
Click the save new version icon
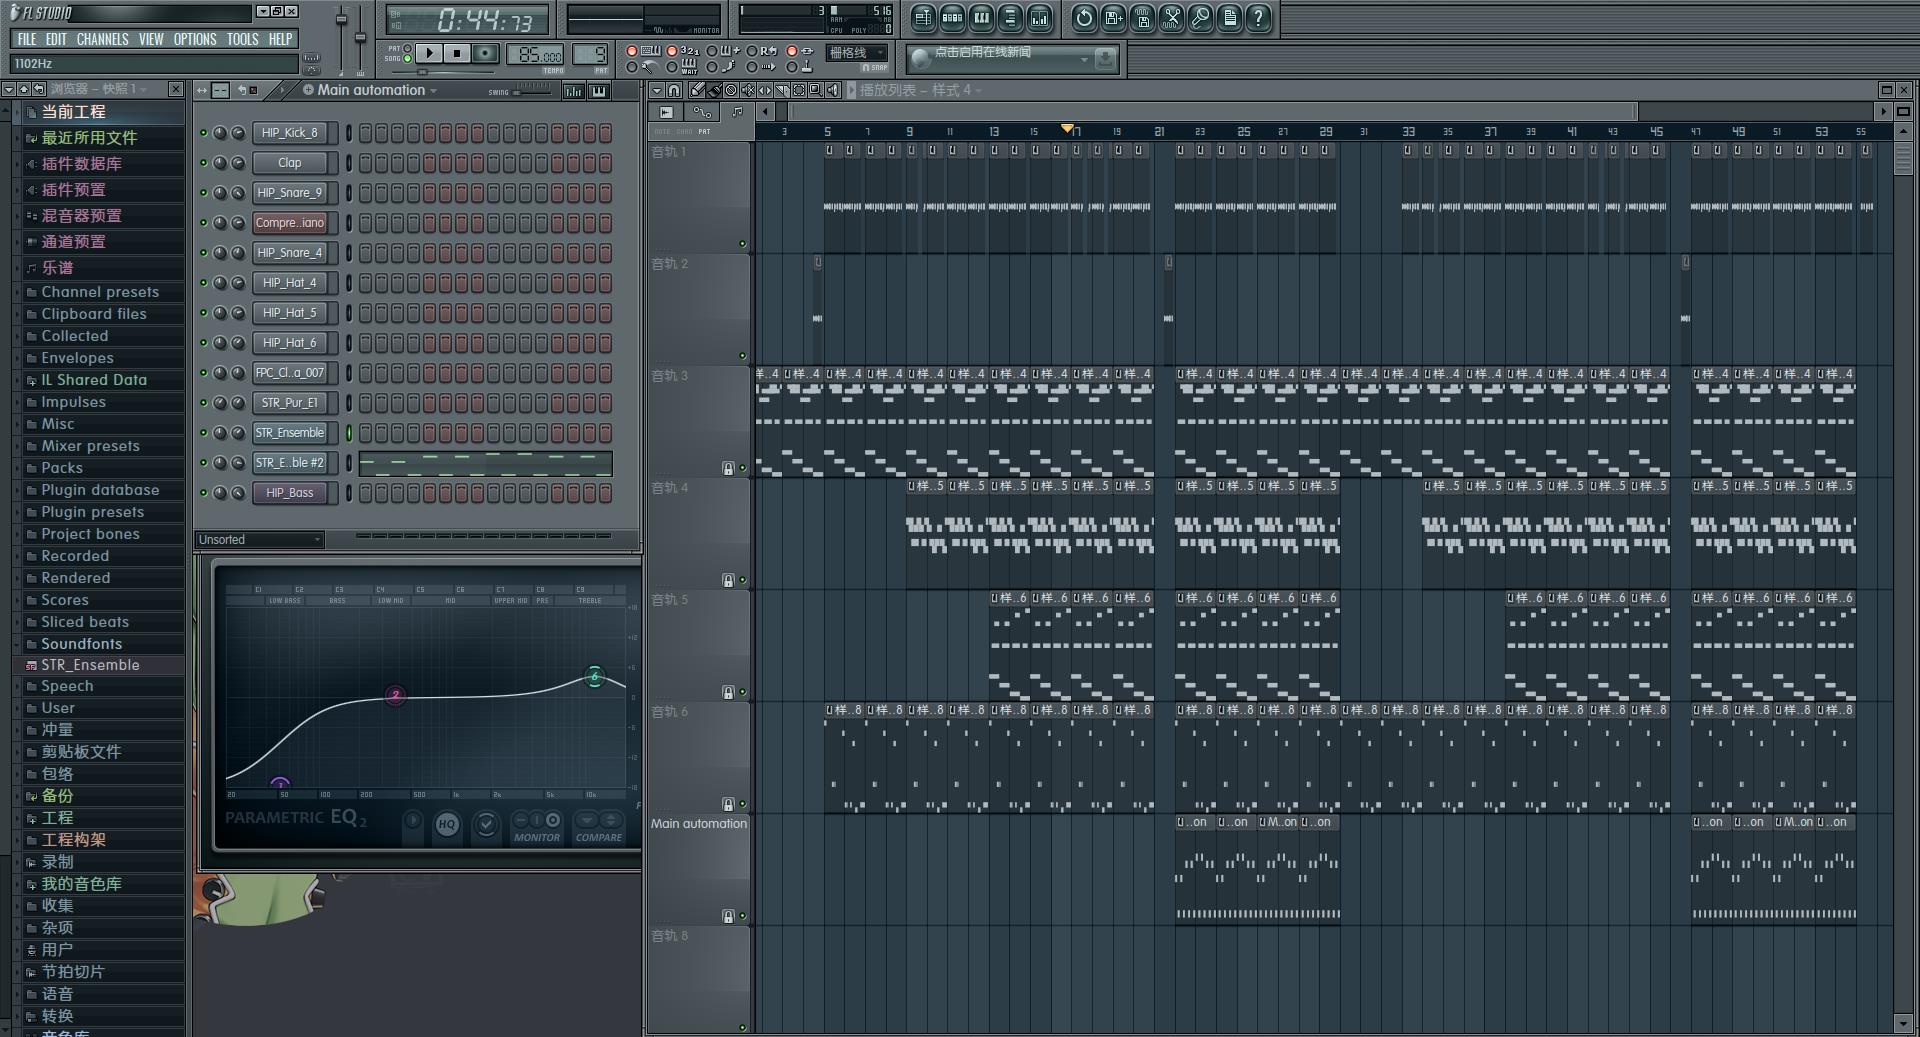point(1113,18)
